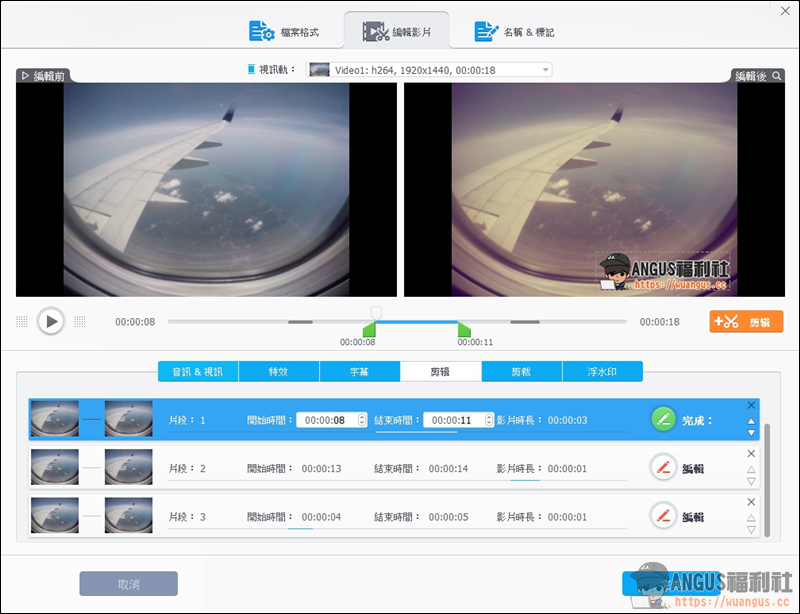Move segment 1 down with arrow
This screenshot has width=800, height=614.
coord(751,433)
